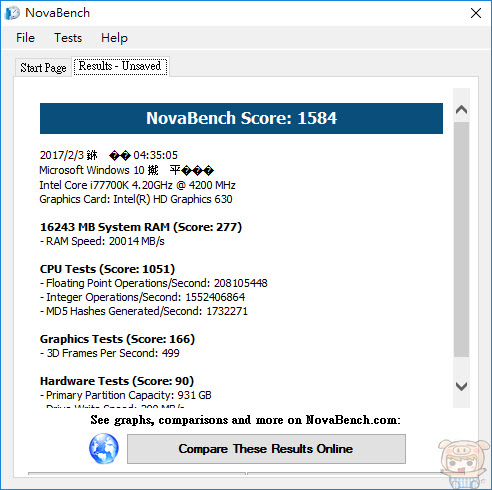492x490 pixels.
Task: Close the NovaBench window
Action: click(x=476, y=13)
